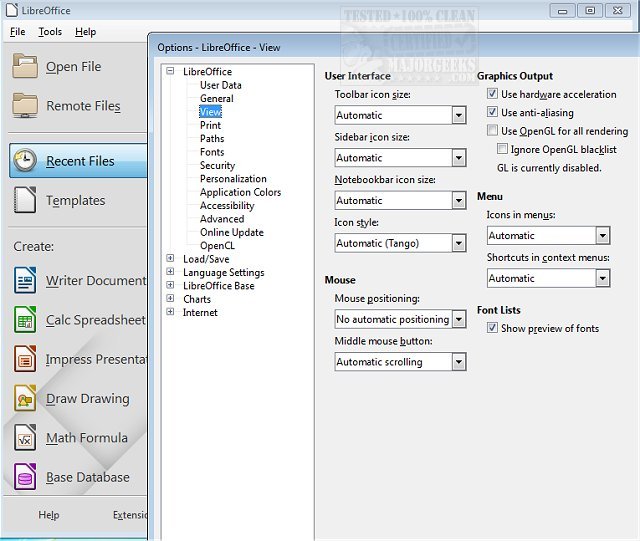Open the Icons in menus dropdown
Screen dimensions: 640x541
(x=549, y=236)
